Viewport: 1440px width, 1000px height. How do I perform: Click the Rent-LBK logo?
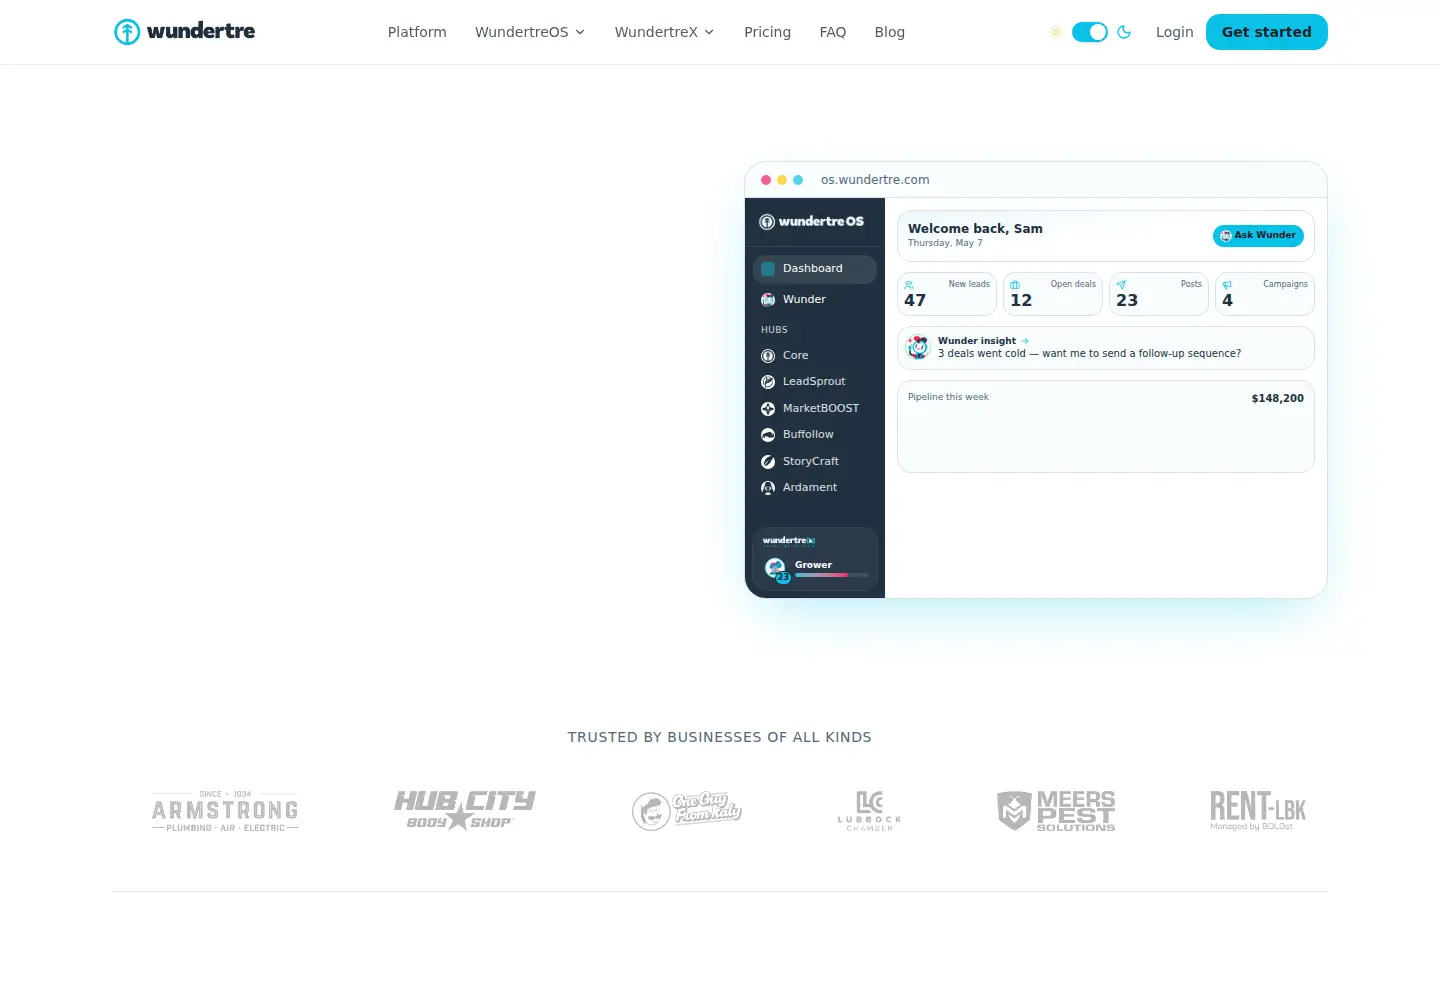1258,810
